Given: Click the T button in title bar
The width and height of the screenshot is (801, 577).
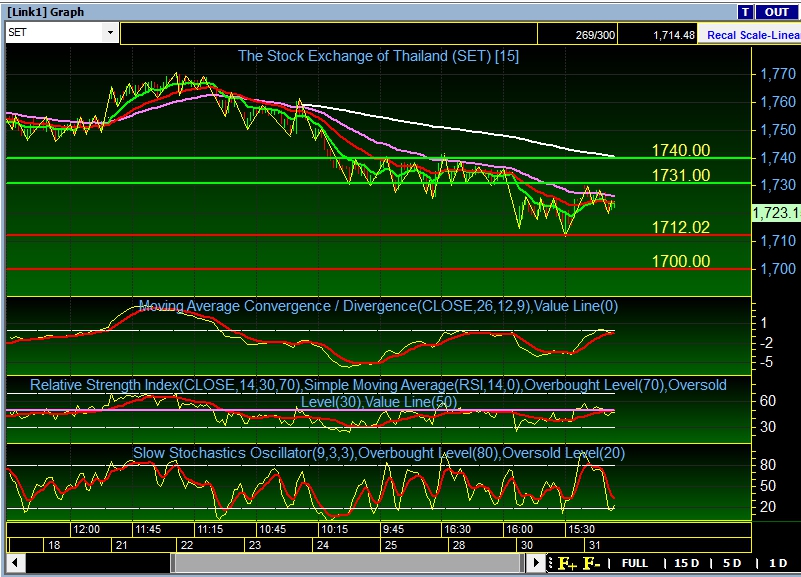Looking at the screenshot, I should click(x=745, y=12).
